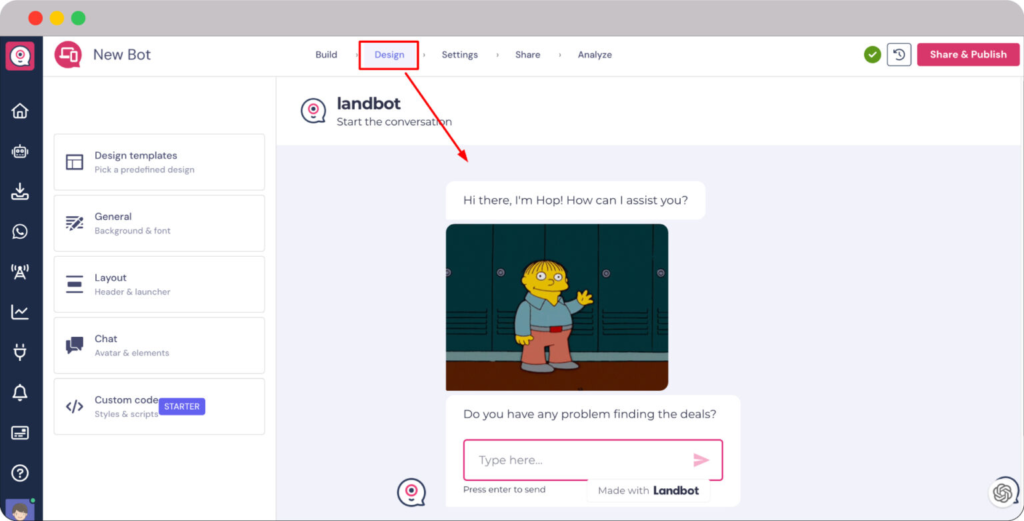
Task: Open Chat avatar & elements settings
Action: click(159, 345)
